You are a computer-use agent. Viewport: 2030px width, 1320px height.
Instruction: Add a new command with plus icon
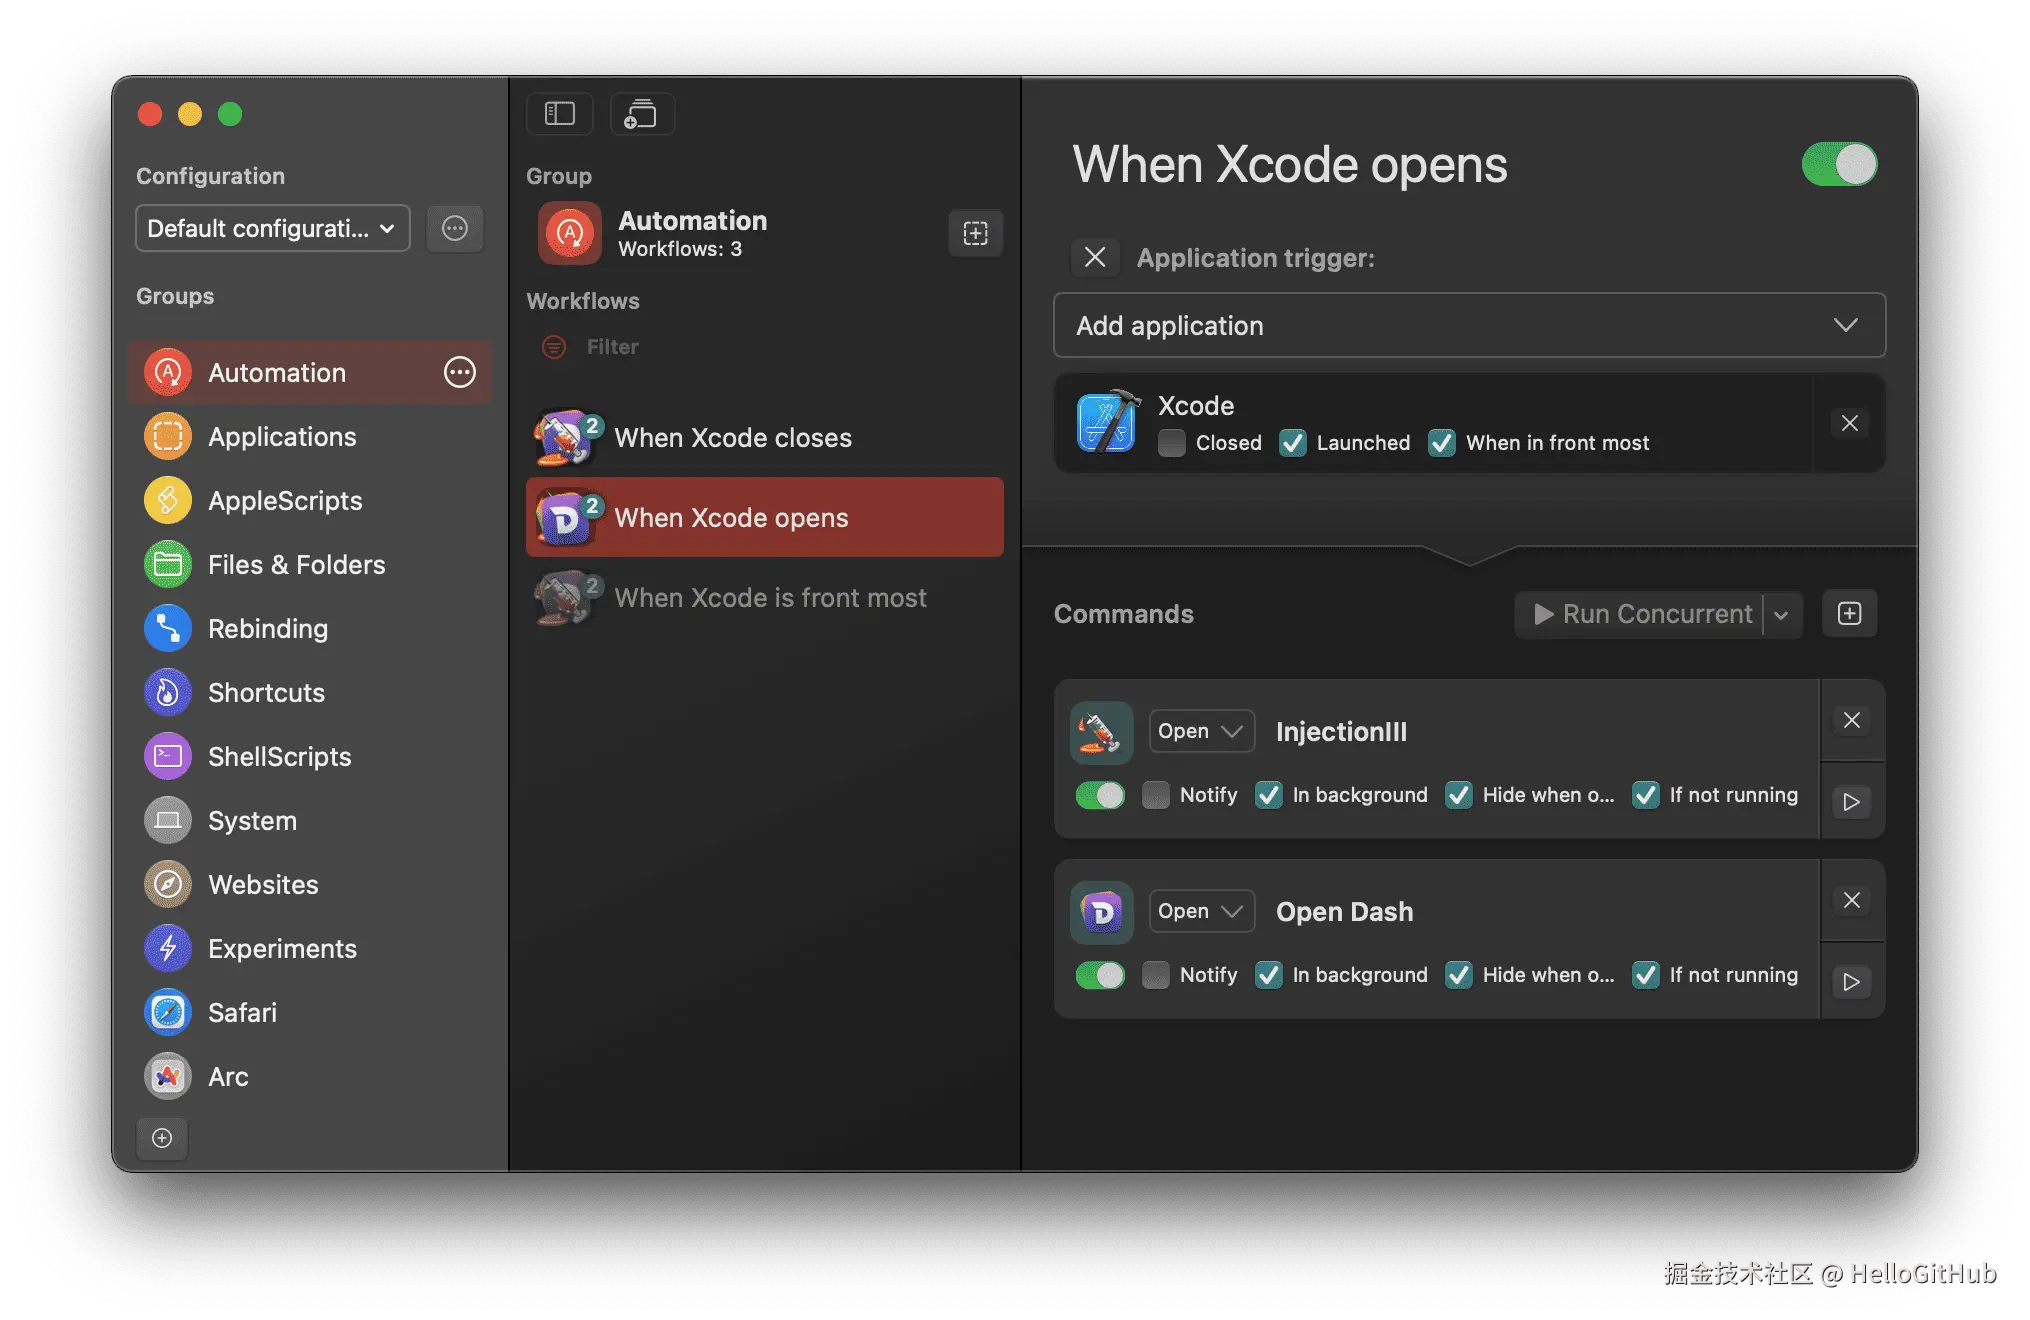tap(1849, 613)
